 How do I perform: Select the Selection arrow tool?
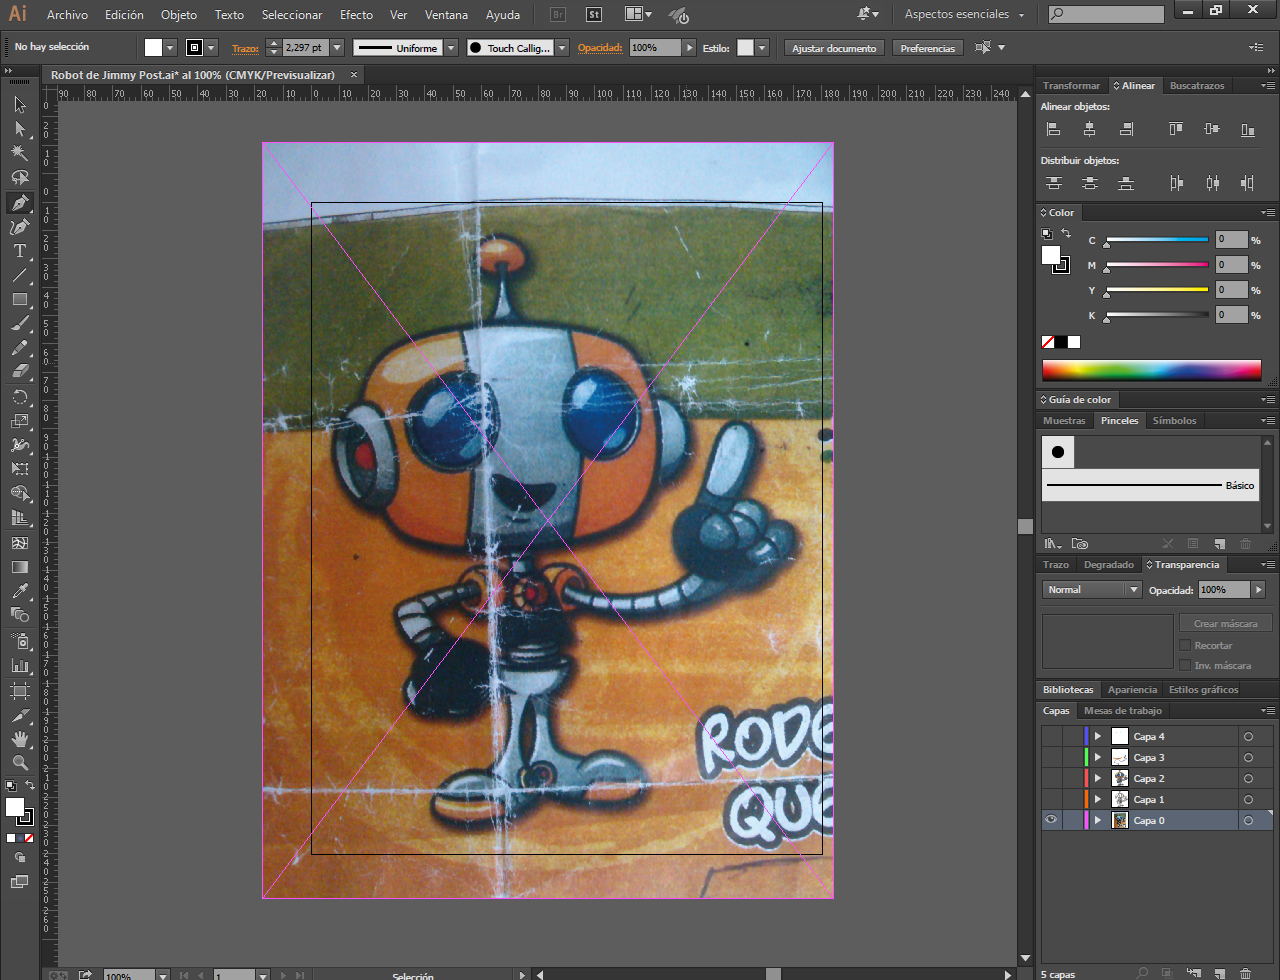pyautogui.click(x=19, y=105)
